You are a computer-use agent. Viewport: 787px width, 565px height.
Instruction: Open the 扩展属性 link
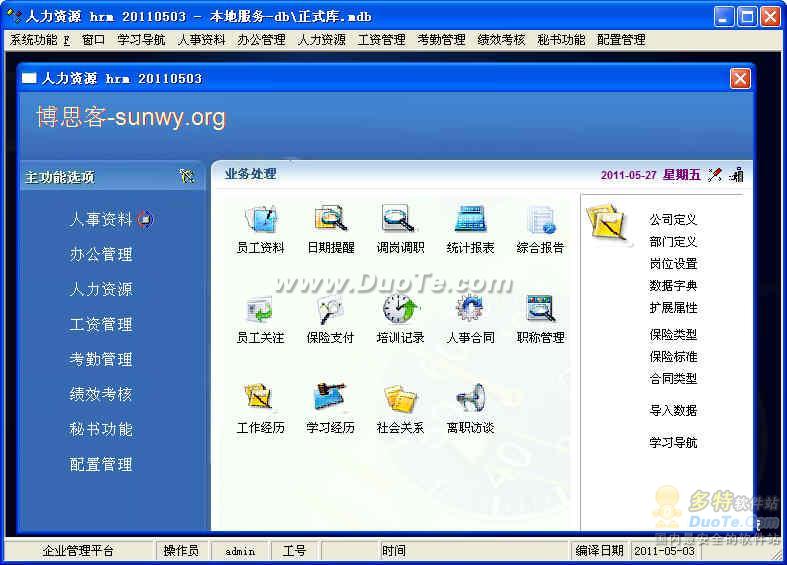click(x=673, y=308)
